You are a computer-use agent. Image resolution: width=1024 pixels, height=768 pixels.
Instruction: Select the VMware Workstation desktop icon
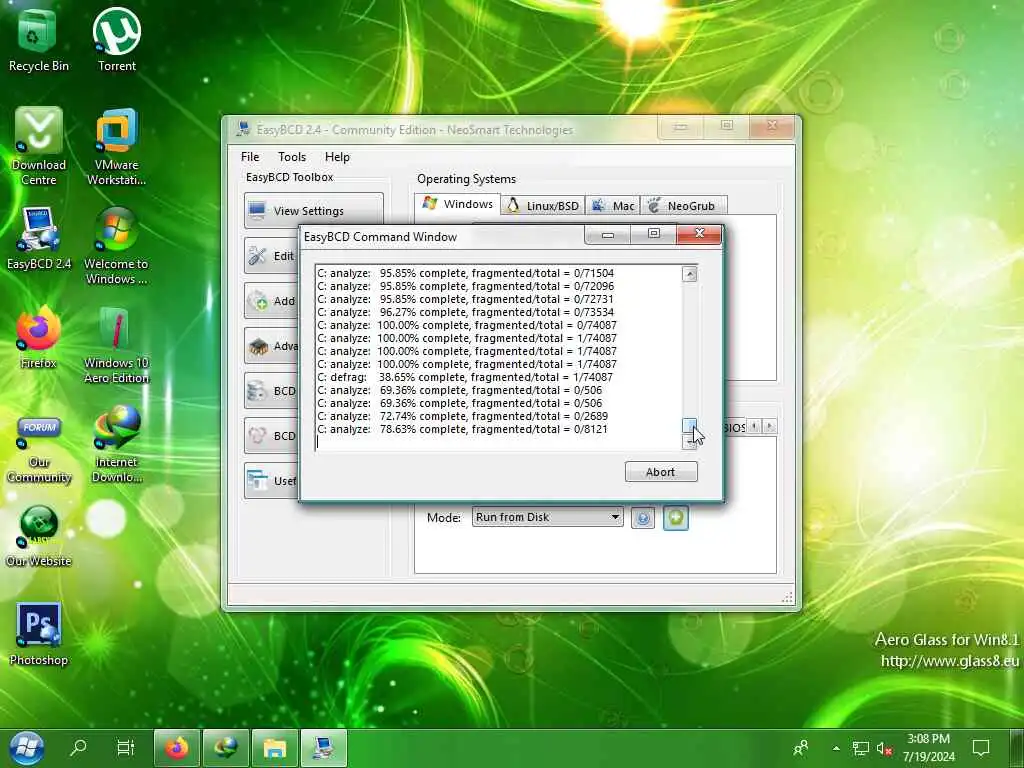[x=116, y=146]
